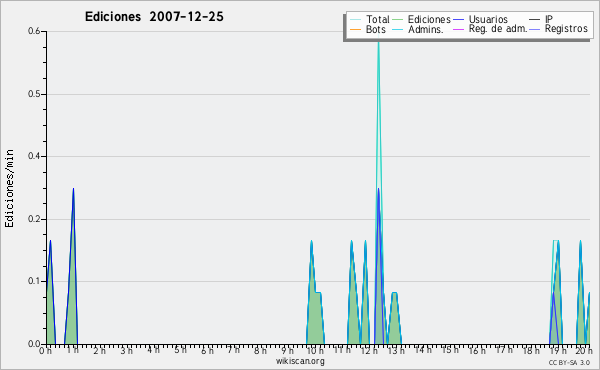
Task: Click the CC BY-SA 3.0 license text
Action: (x=569, y=362)
